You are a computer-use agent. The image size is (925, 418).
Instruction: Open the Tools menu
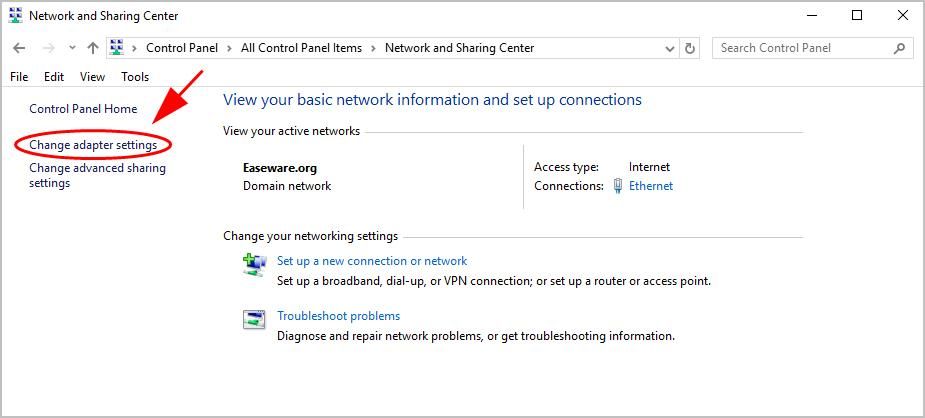[x=135, y=77]
